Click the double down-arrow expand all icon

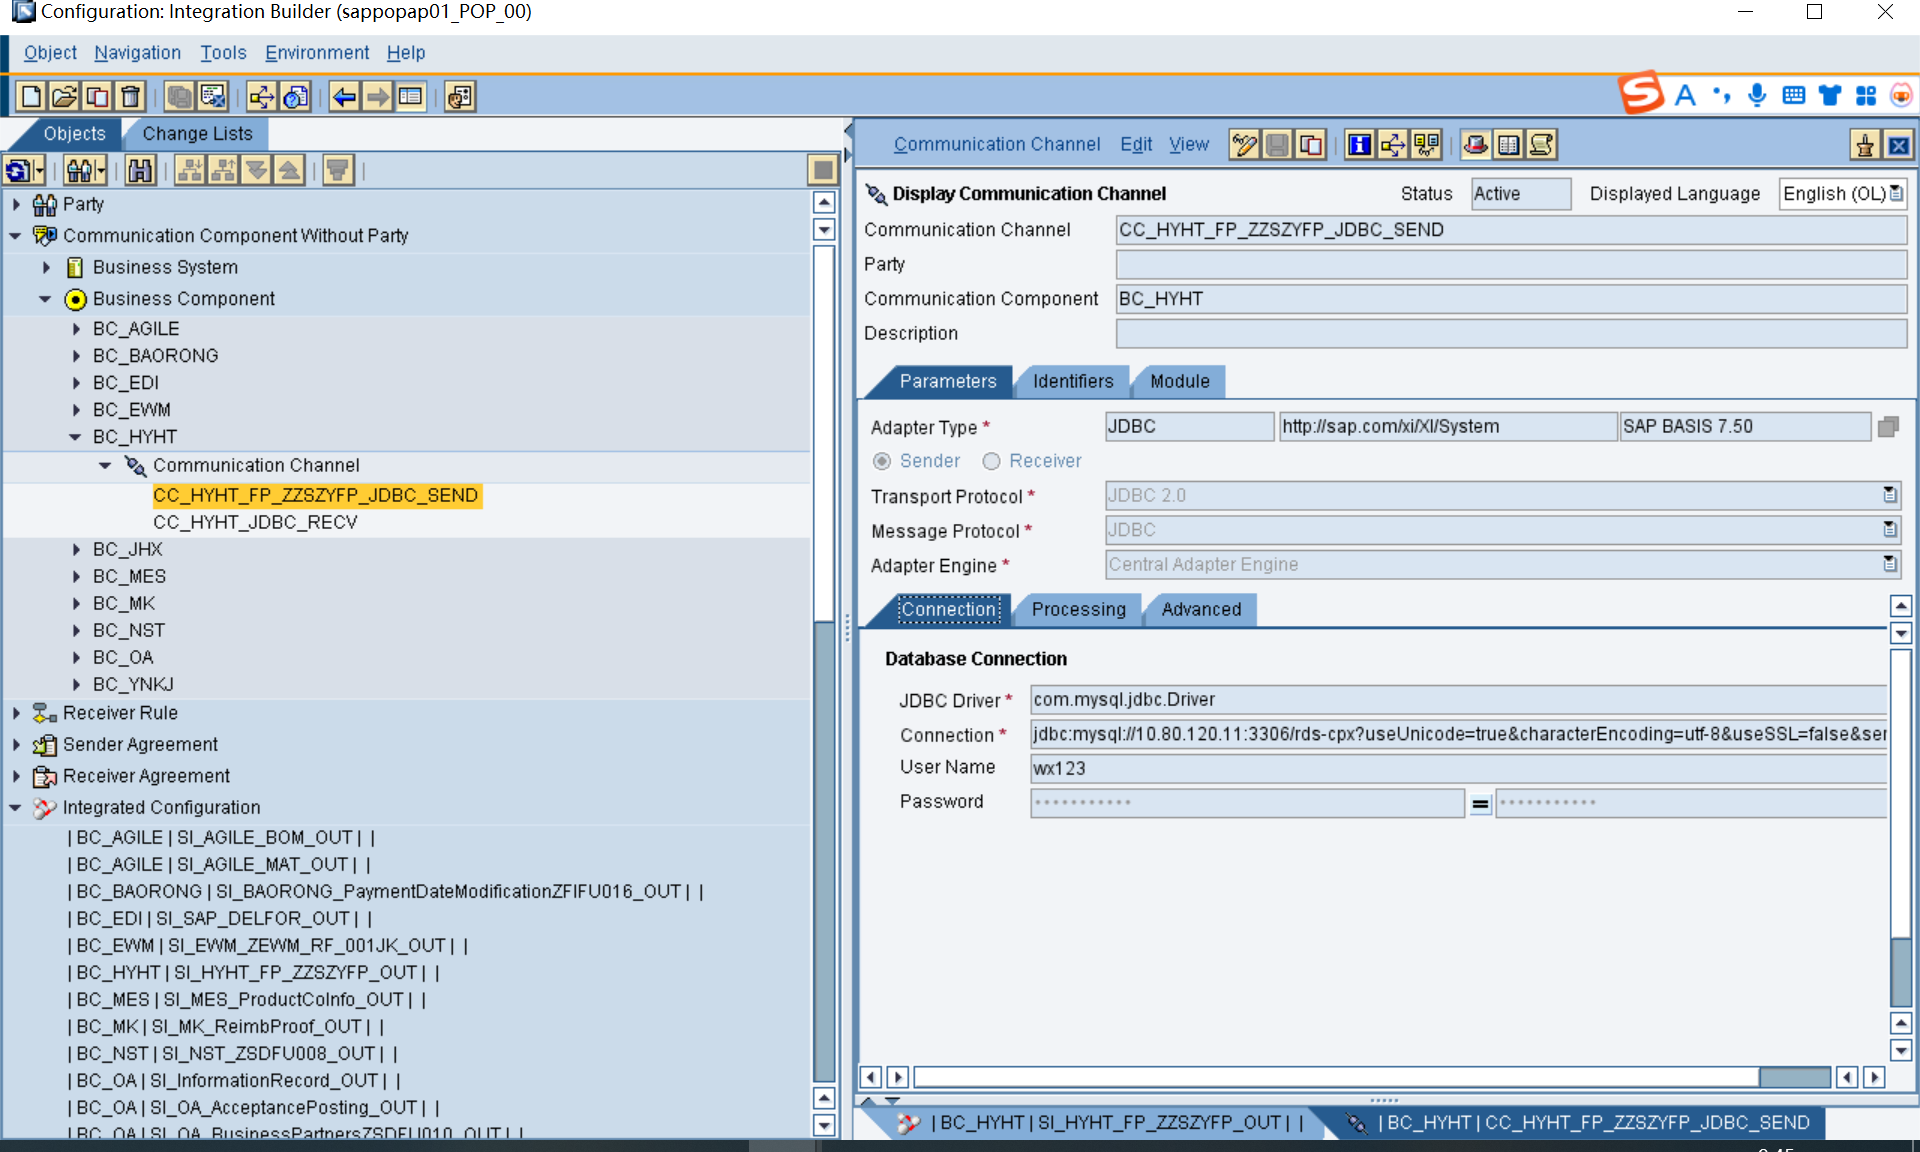(256, 170)
